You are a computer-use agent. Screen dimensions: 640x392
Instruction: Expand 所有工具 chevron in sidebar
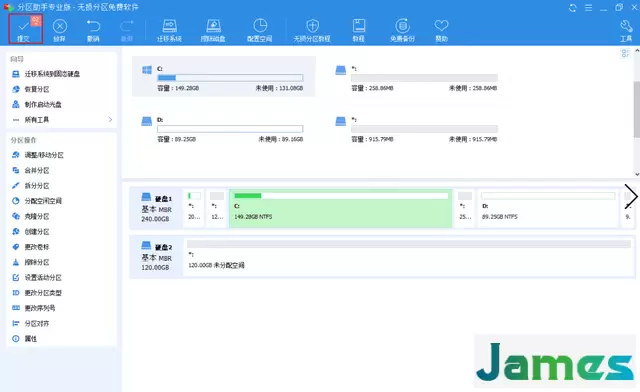(x=110, y=120)
